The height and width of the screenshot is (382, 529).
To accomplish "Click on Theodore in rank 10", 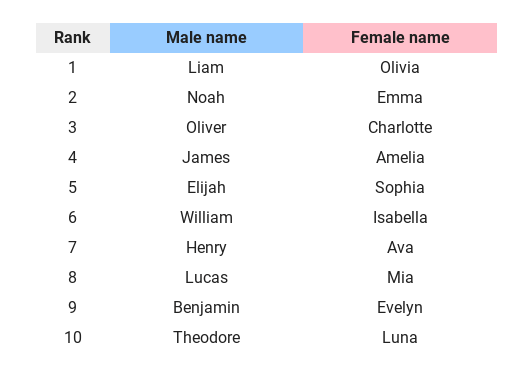I will pos(206,337).
